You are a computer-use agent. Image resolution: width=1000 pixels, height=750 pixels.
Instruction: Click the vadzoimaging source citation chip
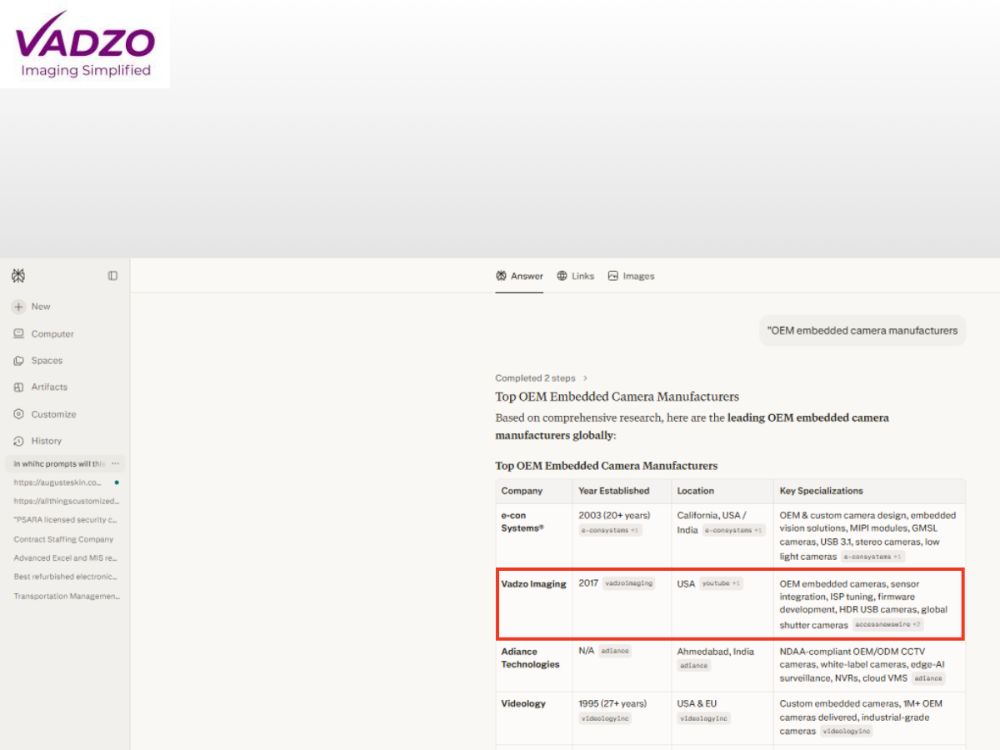click(628, 583)
